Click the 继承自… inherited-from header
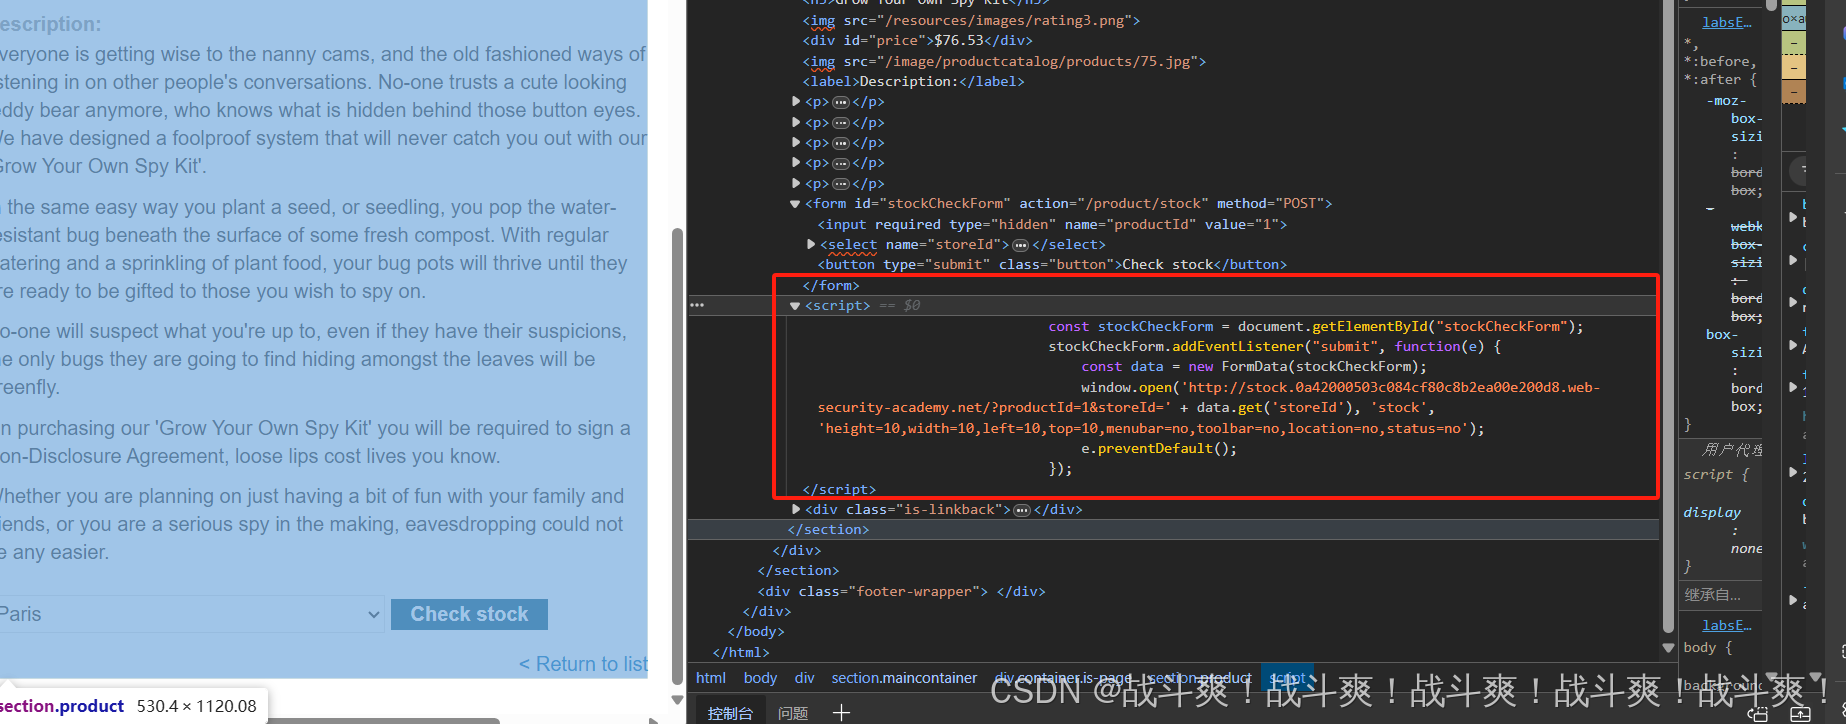 coord(1712,595)
